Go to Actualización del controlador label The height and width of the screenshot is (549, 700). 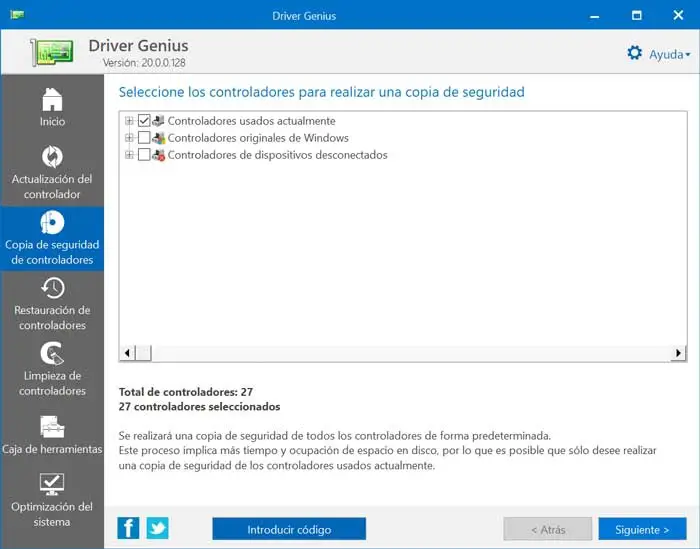[52, 187]
